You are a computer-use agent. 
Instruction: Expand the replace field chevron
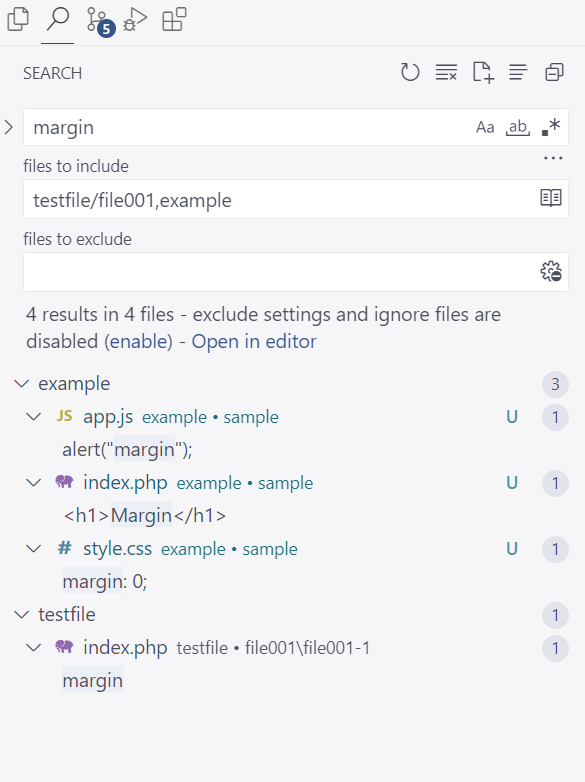coord(9,127)
